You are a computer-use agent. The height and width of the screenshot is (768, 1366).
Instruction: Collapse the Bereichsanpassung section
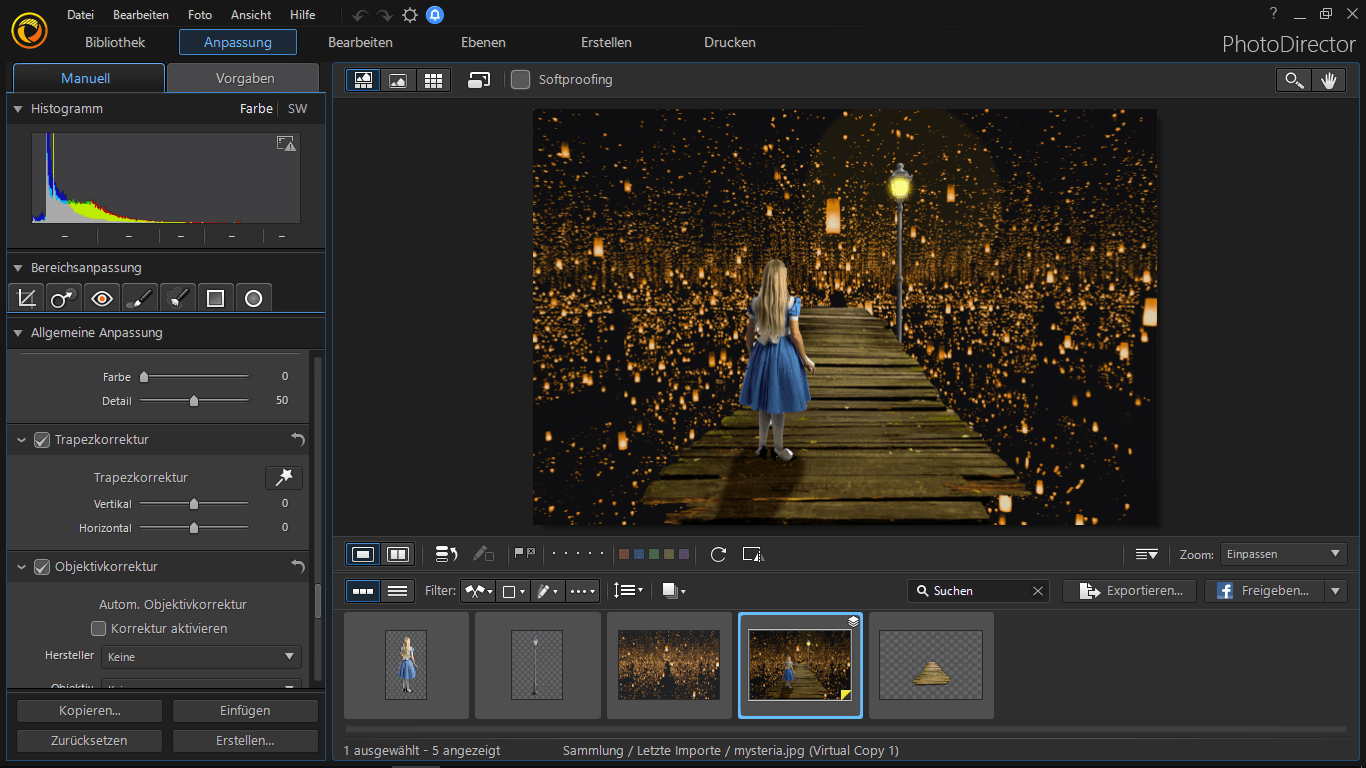[18, 268]
